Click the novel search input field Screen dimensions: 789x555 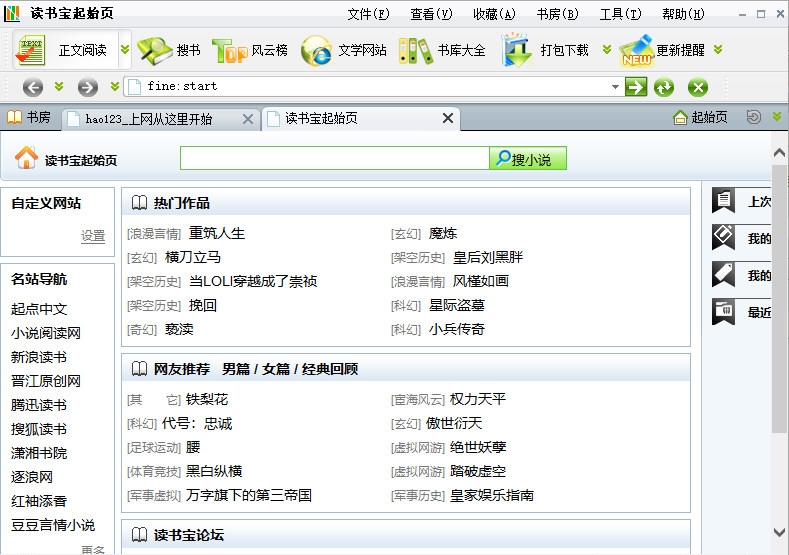coord(335,158)
